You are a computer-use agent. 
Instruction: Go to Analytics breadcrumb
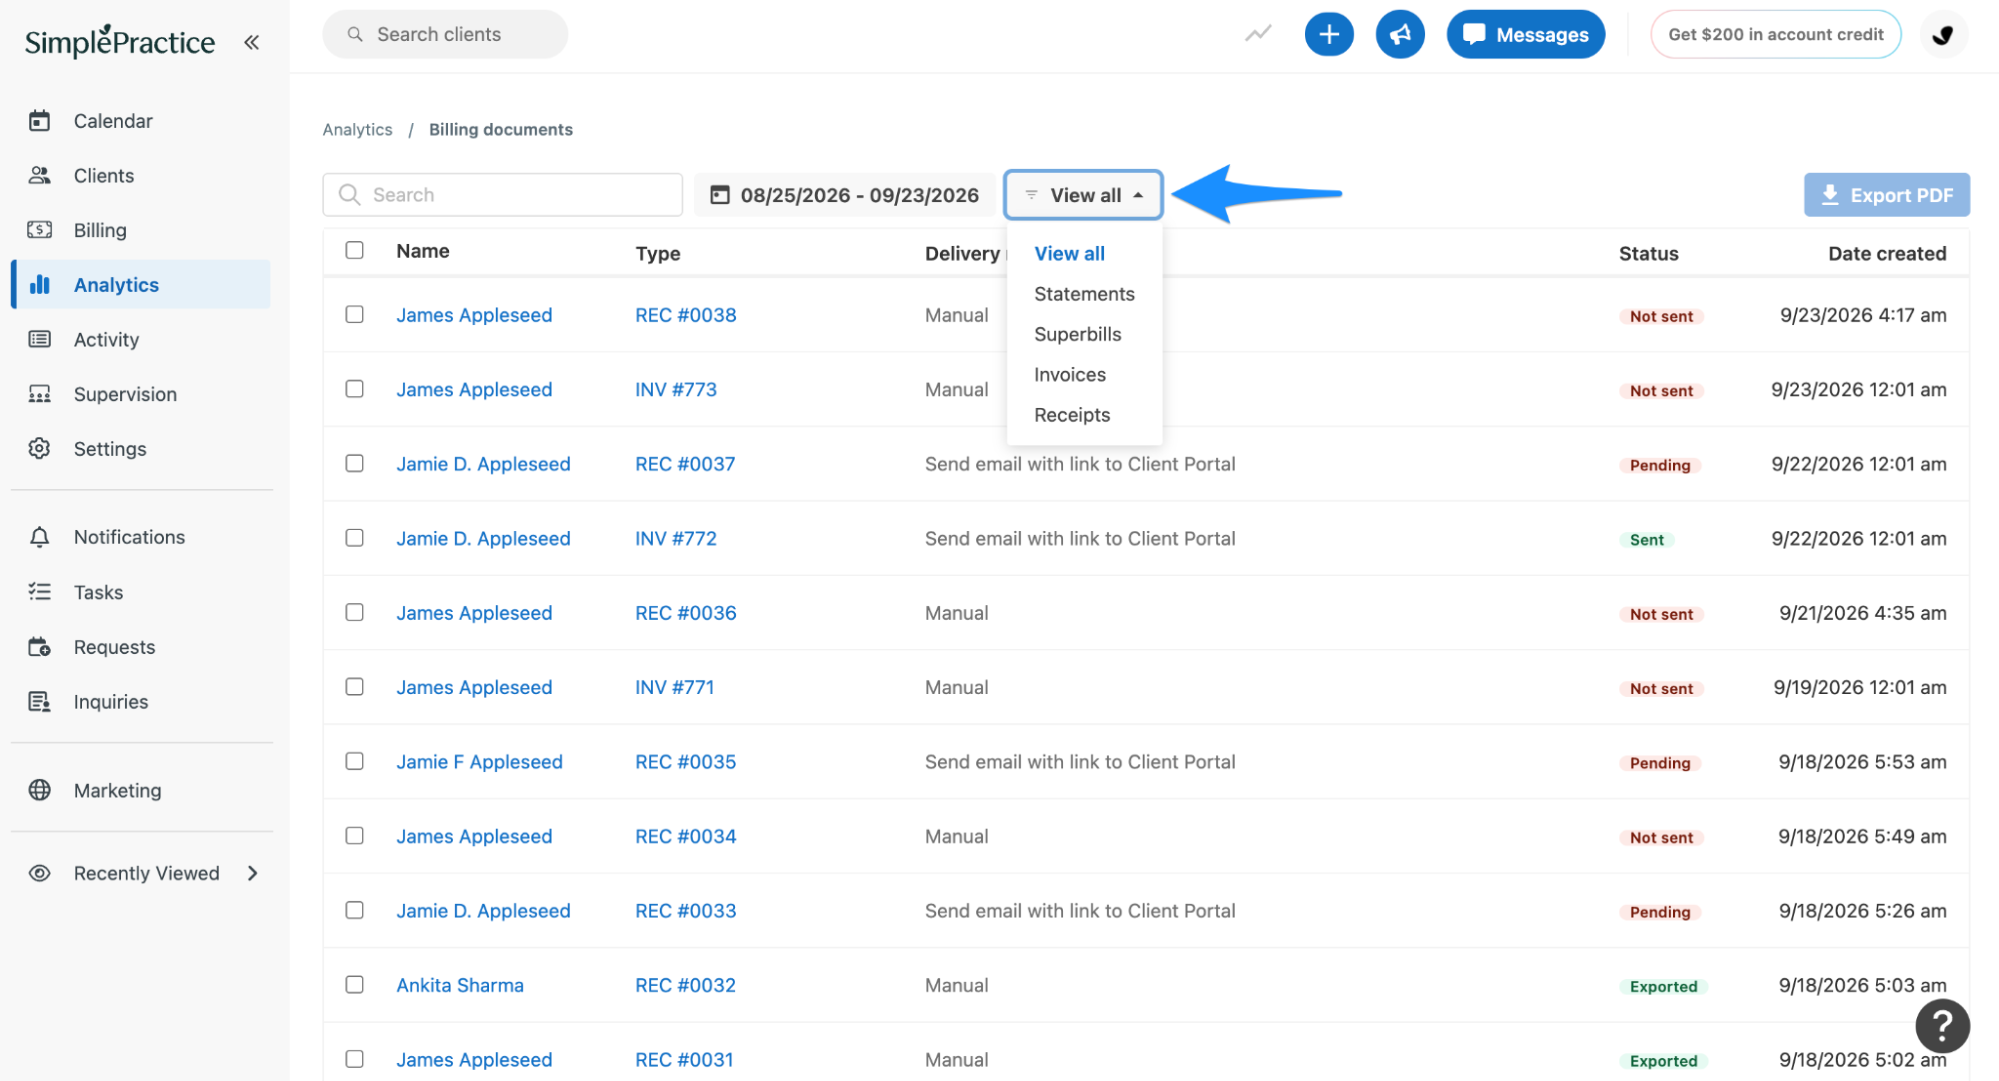point(357,130)
